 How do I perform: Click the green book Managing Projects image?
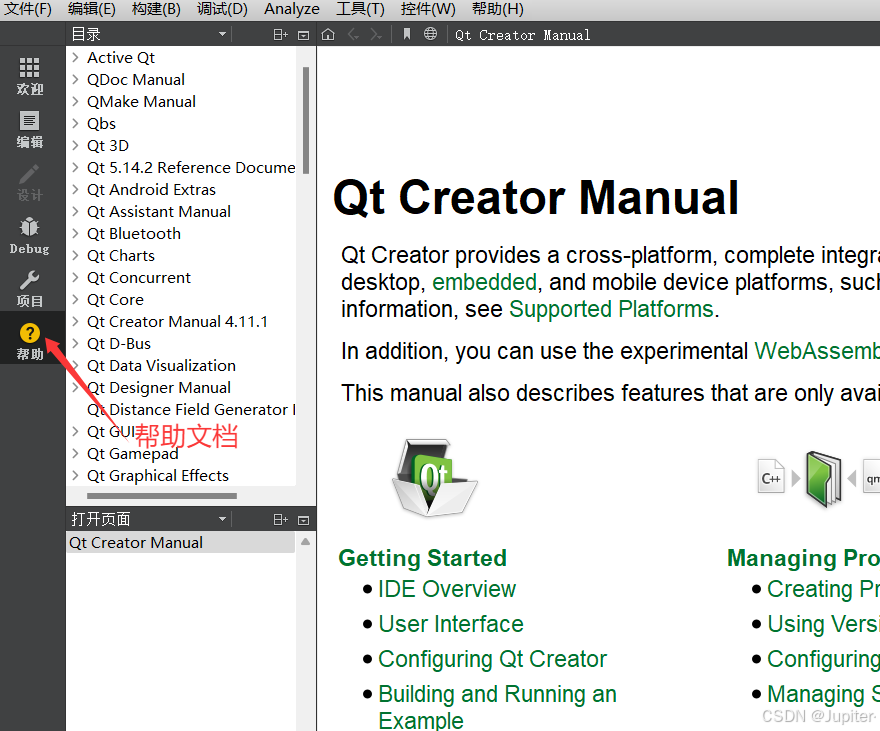click(x=824, y=479)
